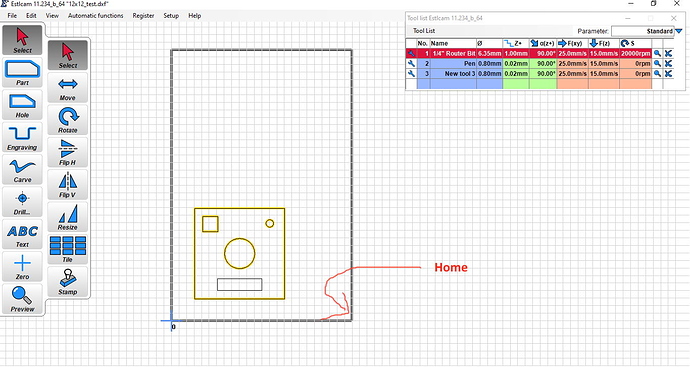This screenshot has width=690, height=367.
Task: Choose the Part tool
Action: pos(22,73)
